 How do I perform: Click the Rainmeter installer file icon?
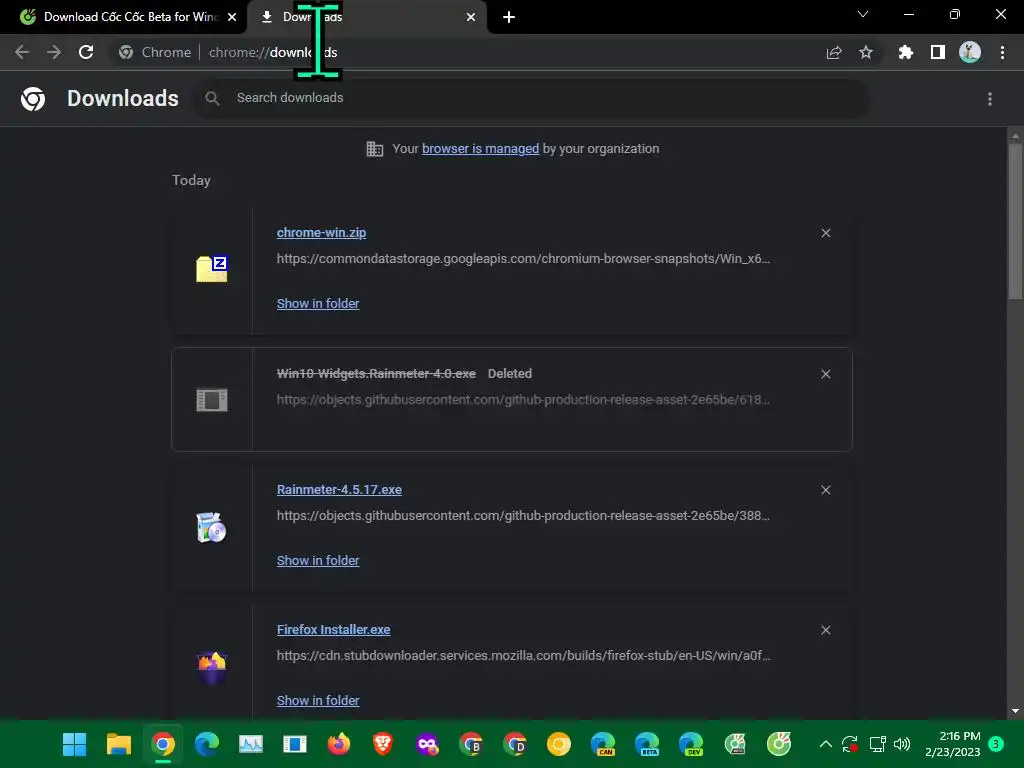click(211, 528)
